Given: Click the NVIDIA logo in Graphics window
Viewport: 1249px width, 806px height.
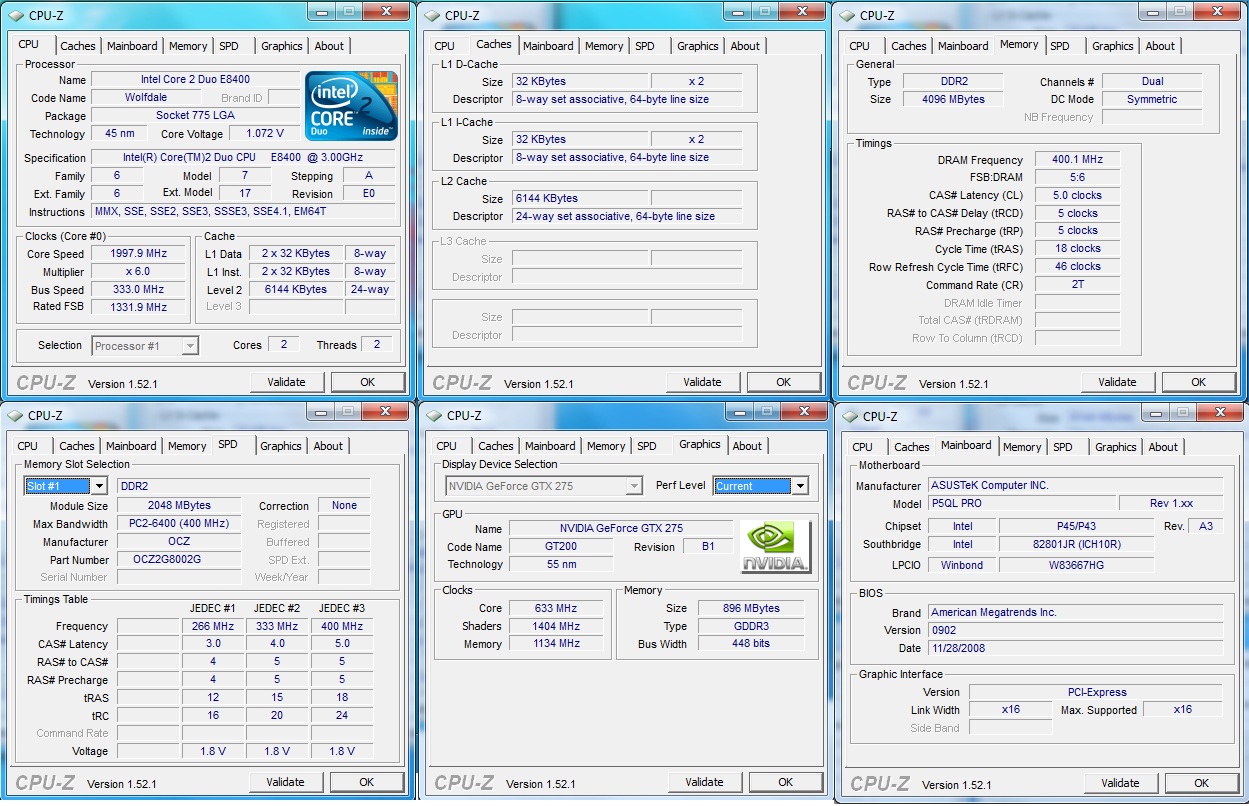Looking at the screenshot, I should [x=776, y=548].
